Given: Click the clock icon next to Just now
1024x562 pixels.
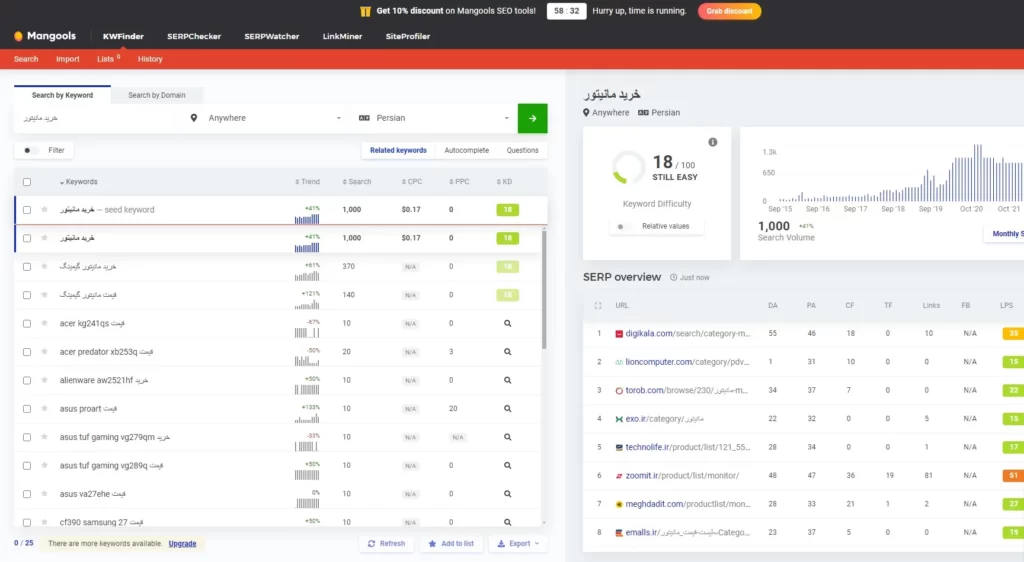Looking at the screenshot, I should (673, 277).
